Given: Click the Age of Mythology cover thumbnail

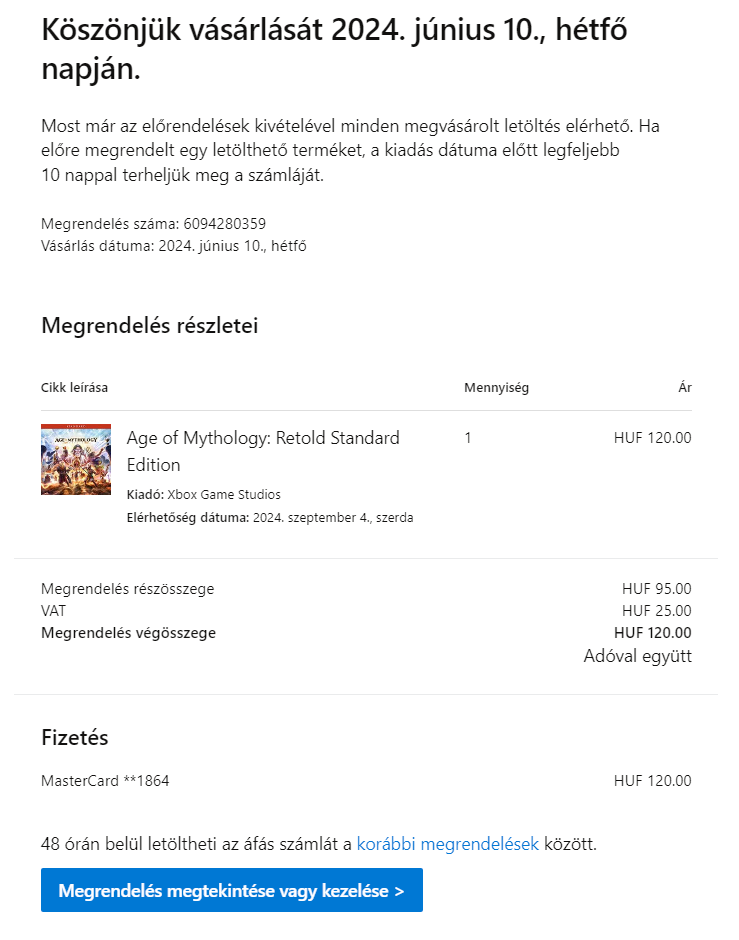Looking at the screenshot, I should [76, 459].
